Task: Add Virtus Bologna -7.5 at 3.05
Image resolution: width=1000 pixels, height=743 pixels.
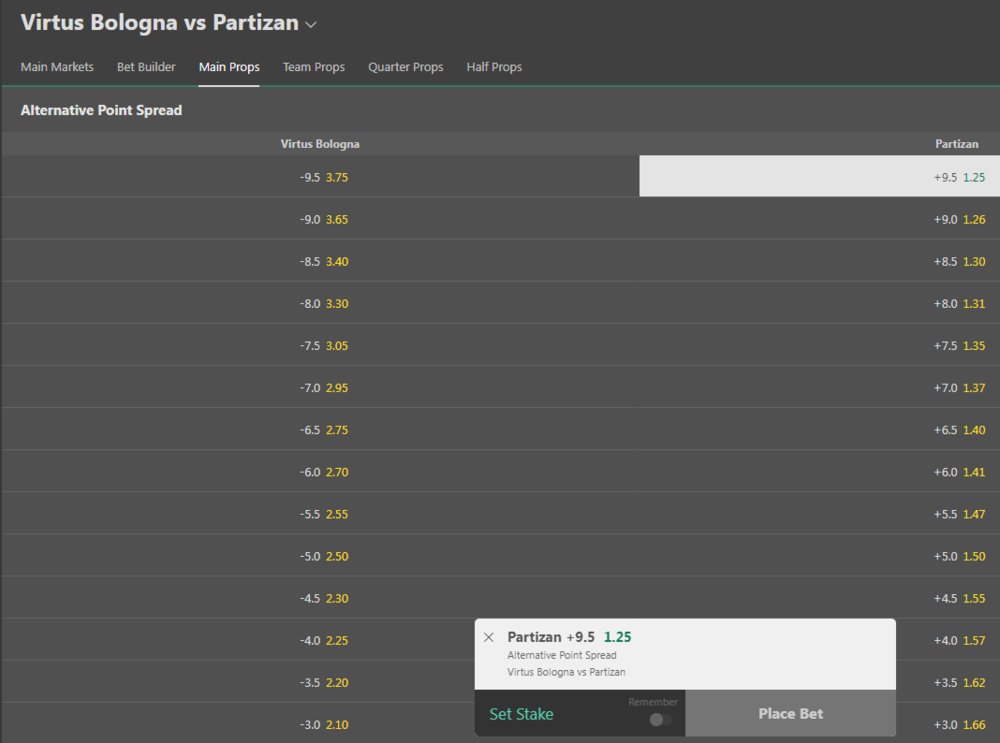Action: tap(320, 345)
